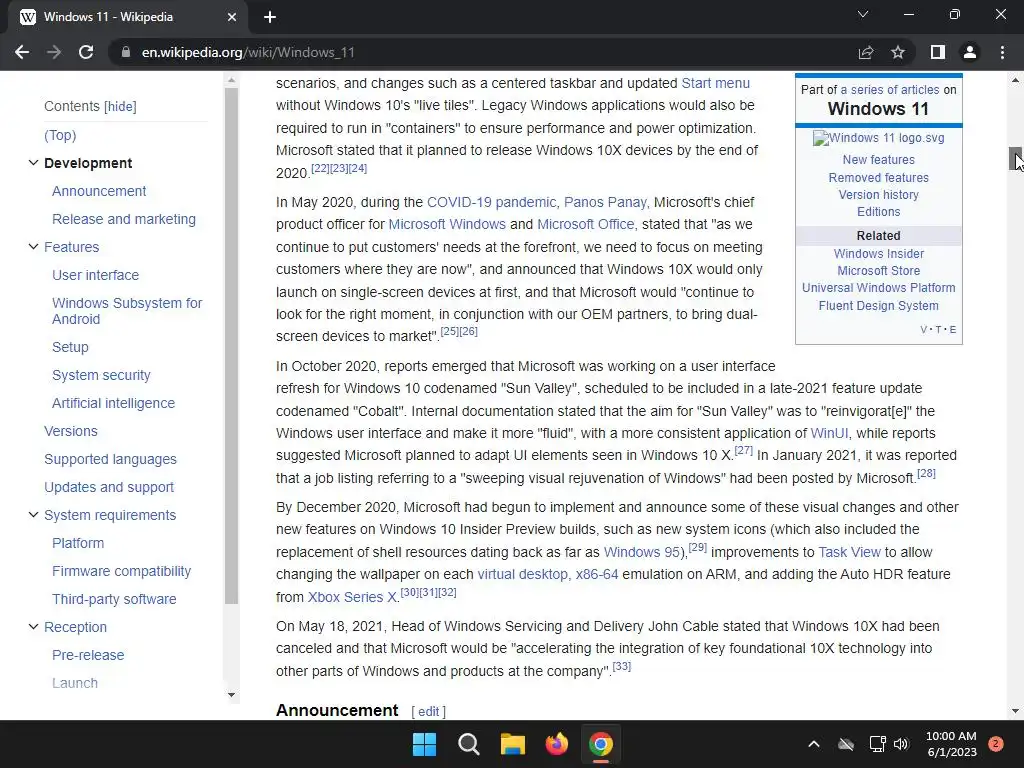This screenshot has height=768, width=1024.
Task: Collapse the Reception contents section
Action: (33, 626)
